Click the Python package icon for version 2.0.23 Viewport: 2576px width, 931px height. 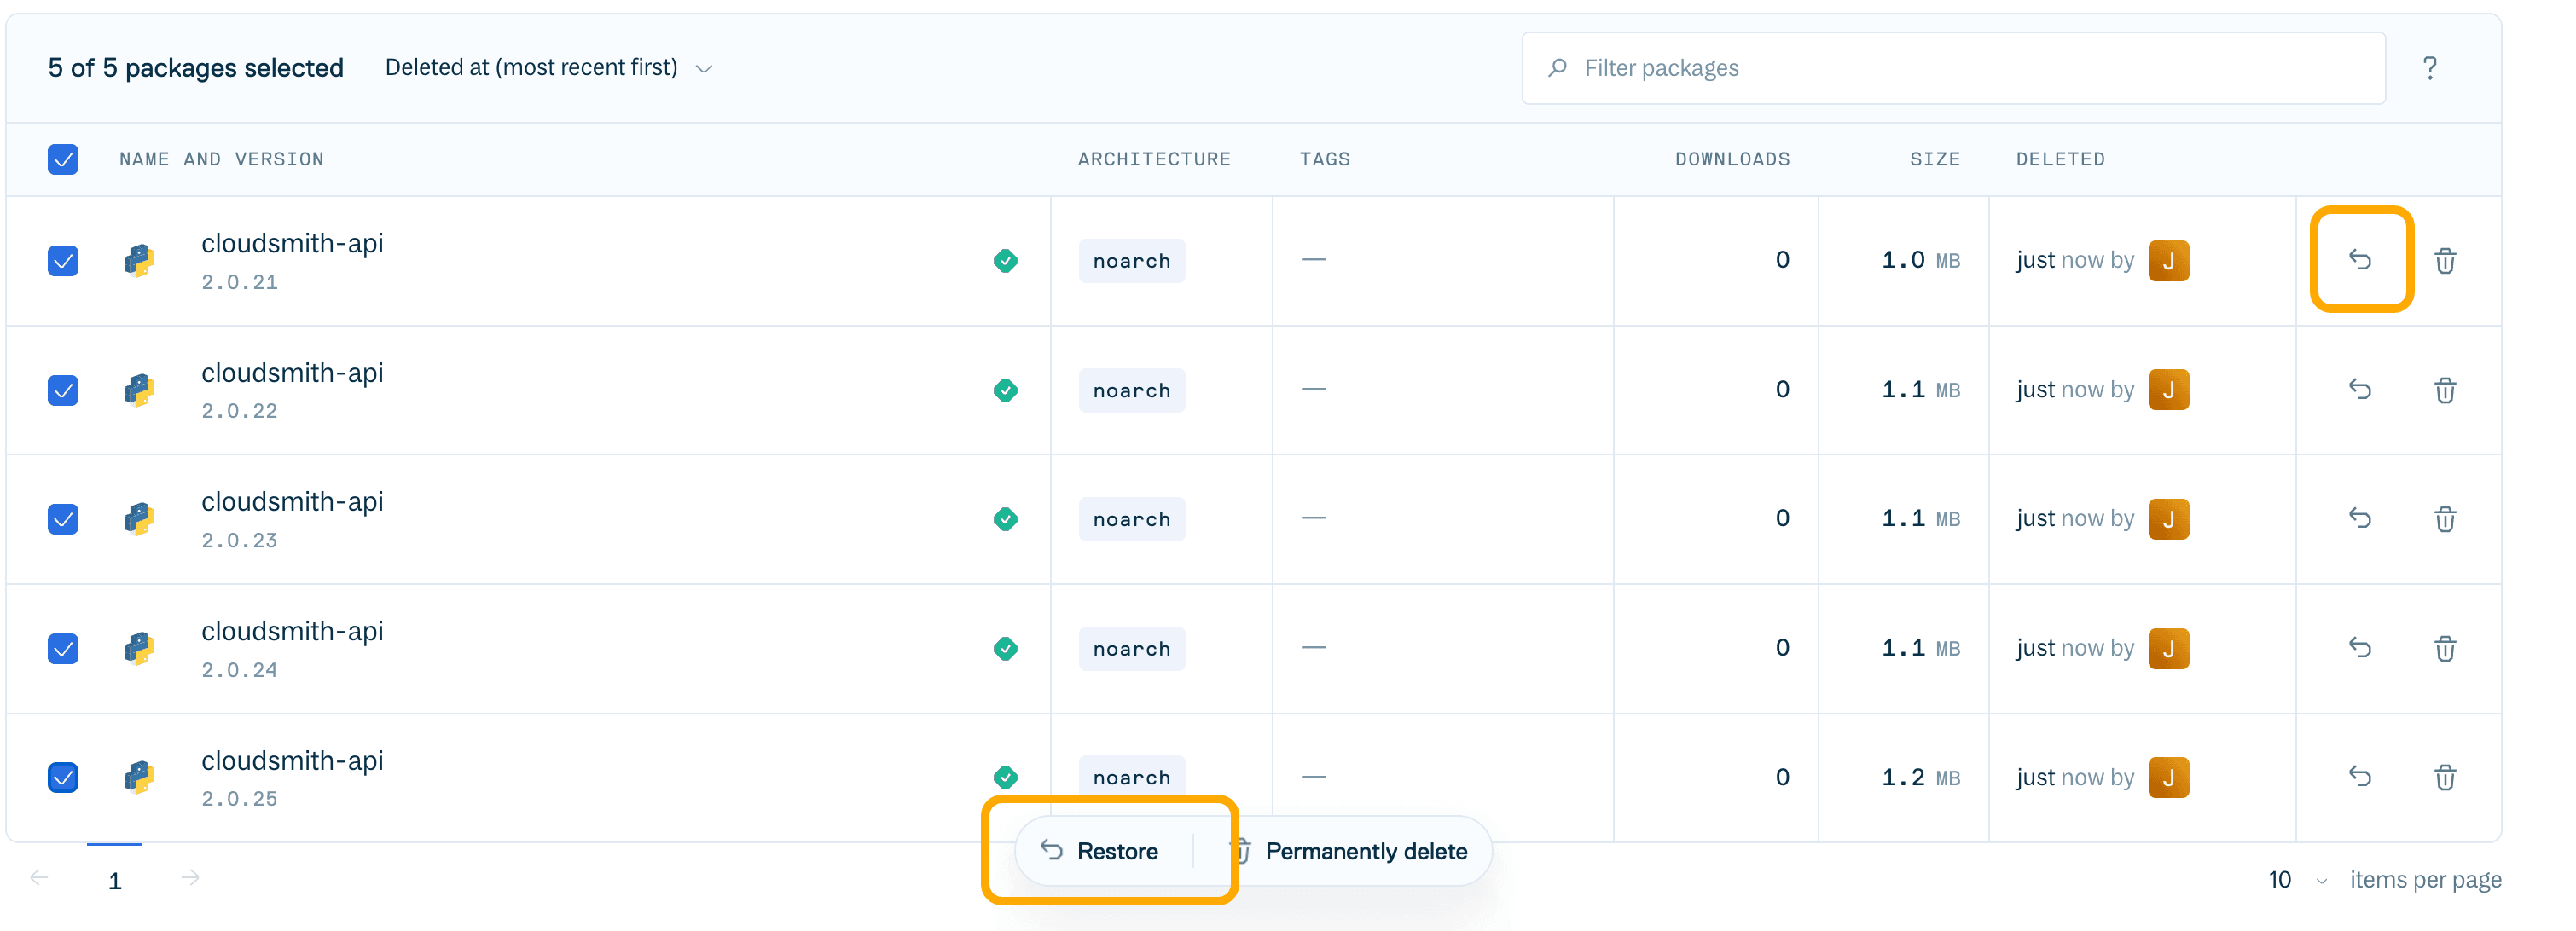[x=139, y=519]
